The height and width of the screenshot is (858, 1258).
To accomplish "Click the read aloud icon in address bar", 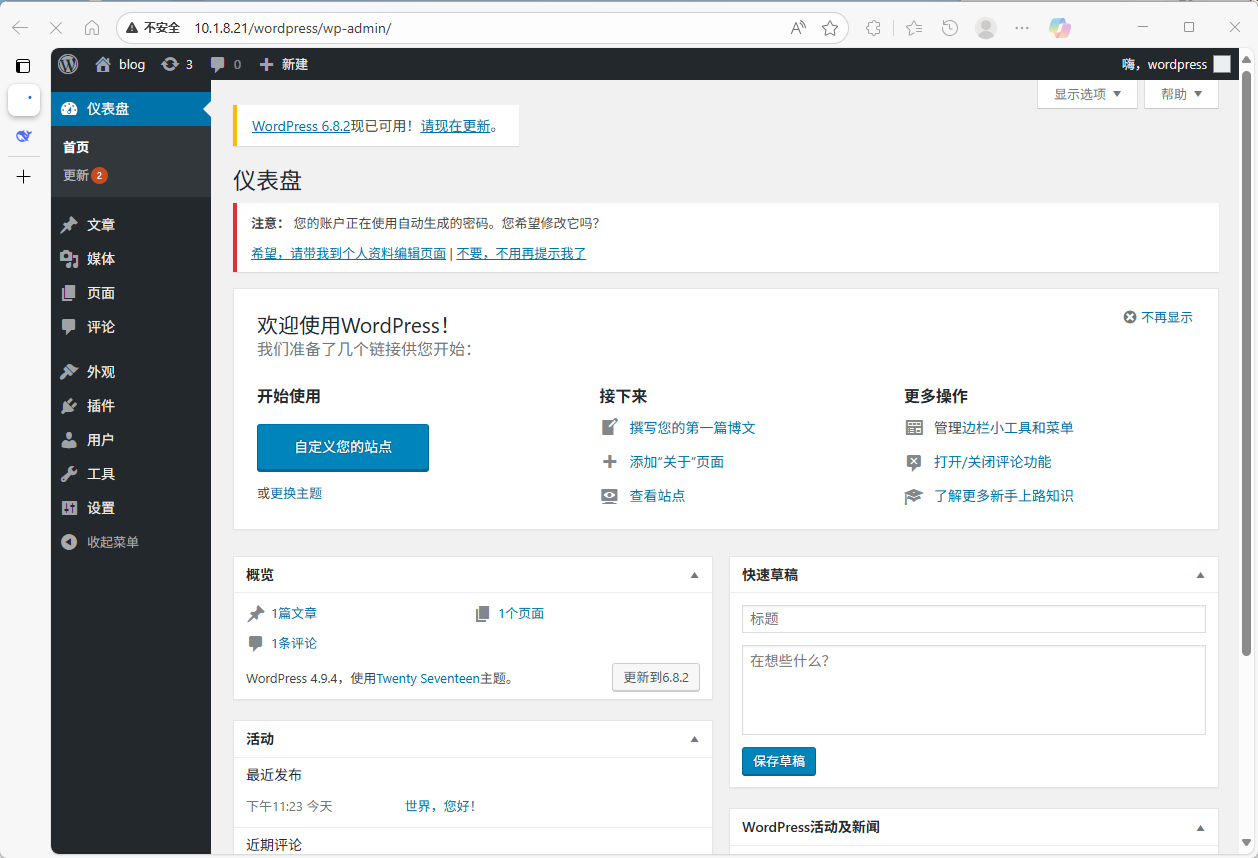I will click(798, 28).
